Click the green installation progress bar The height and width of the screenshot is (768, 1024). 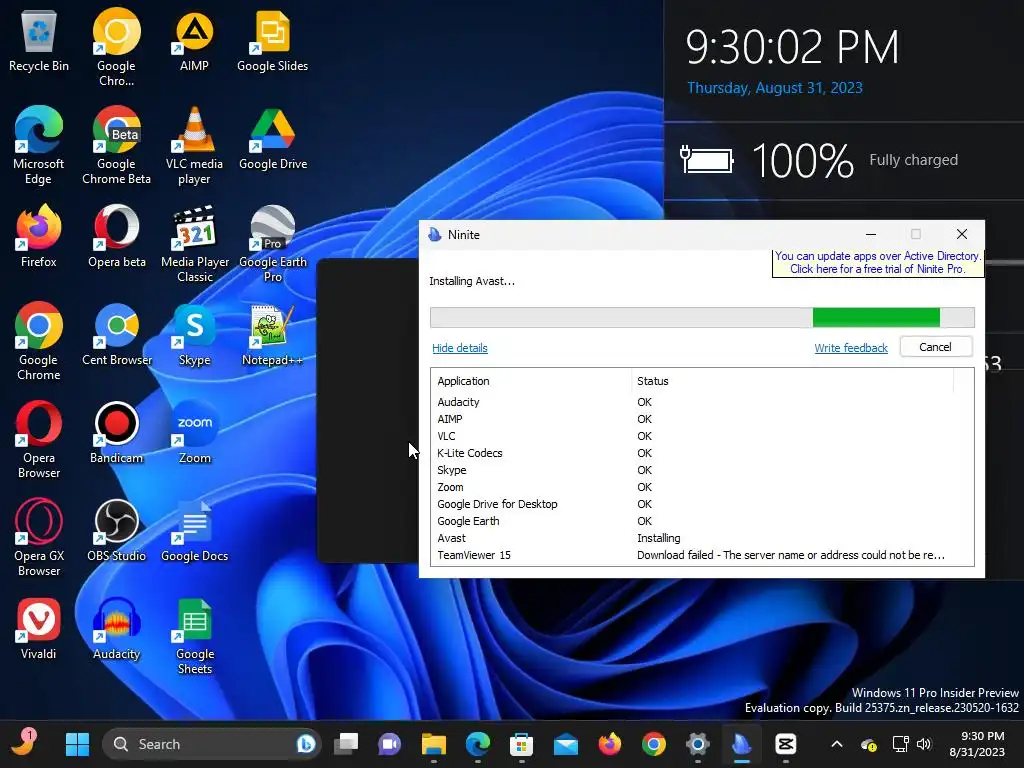(x=876, y=317)
